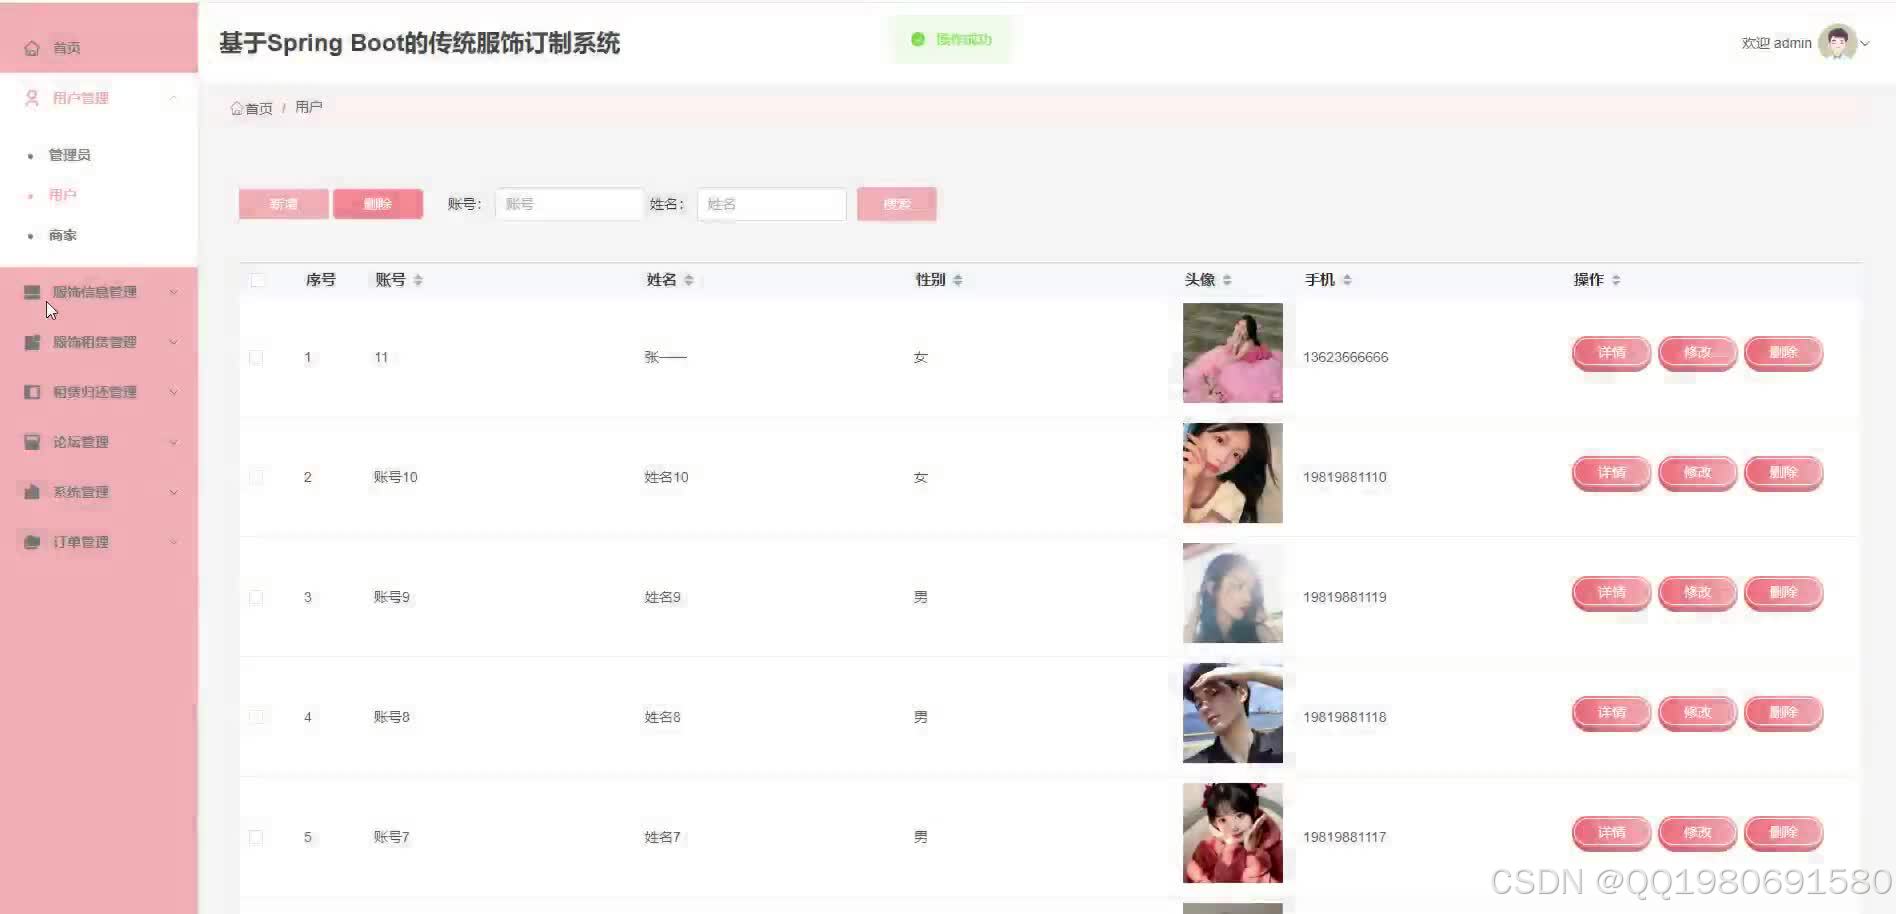Open avatar thumbnail of user 账号8
The image size is (1896, 914).
click(x=1232, y=713)
